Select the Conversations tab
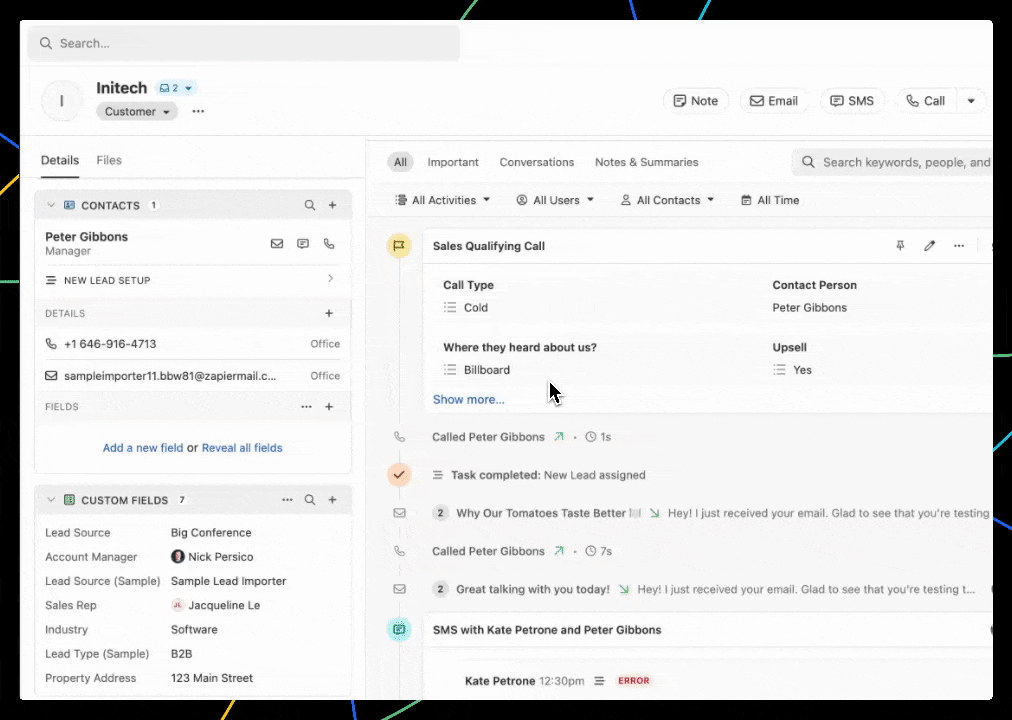The image size is (1012, 720). pyautogui.click(x=536, y=162)
